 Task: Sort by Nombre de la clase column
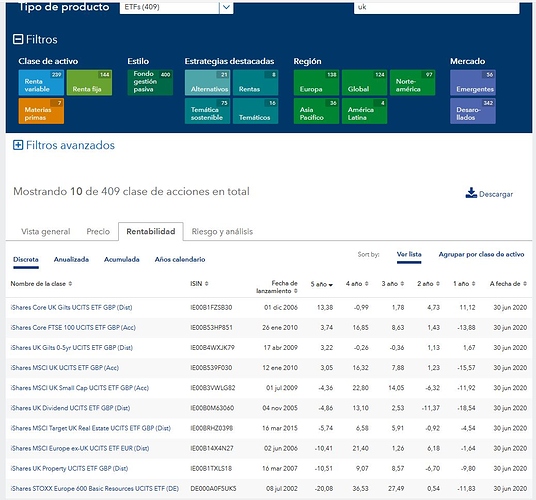click(41, 284)
